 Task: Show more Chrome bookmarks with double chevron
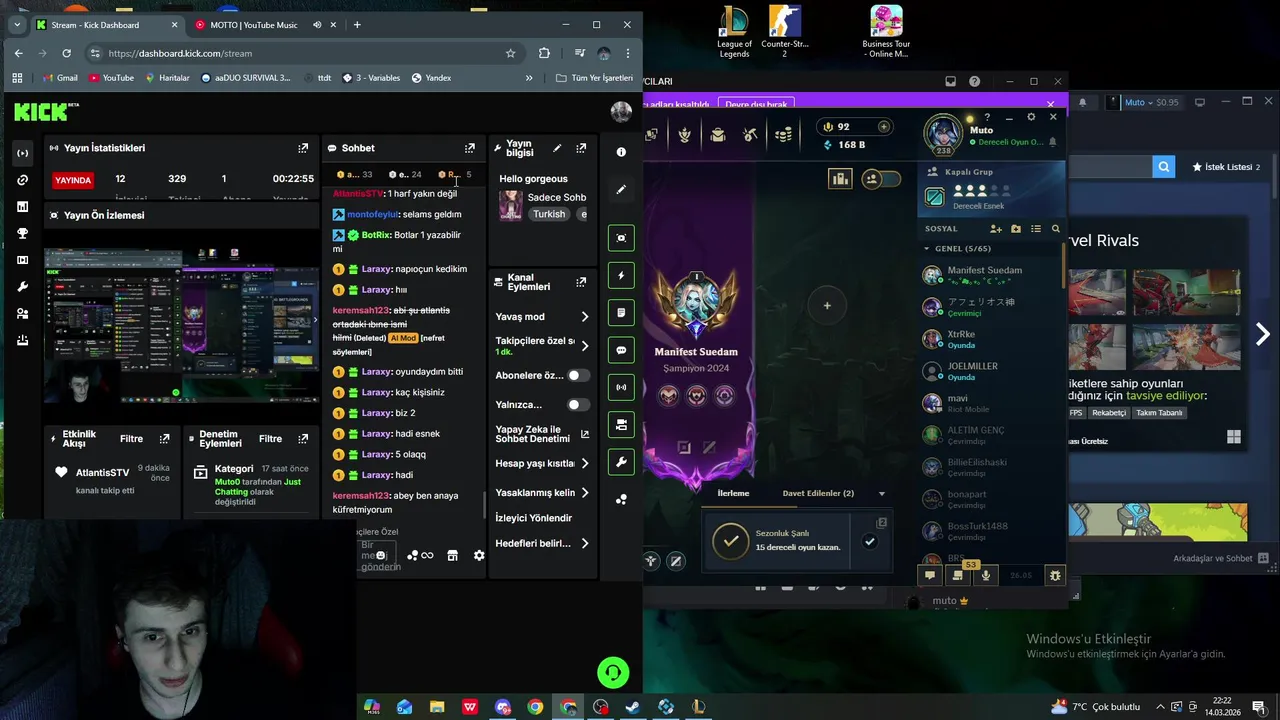point(529,78)
